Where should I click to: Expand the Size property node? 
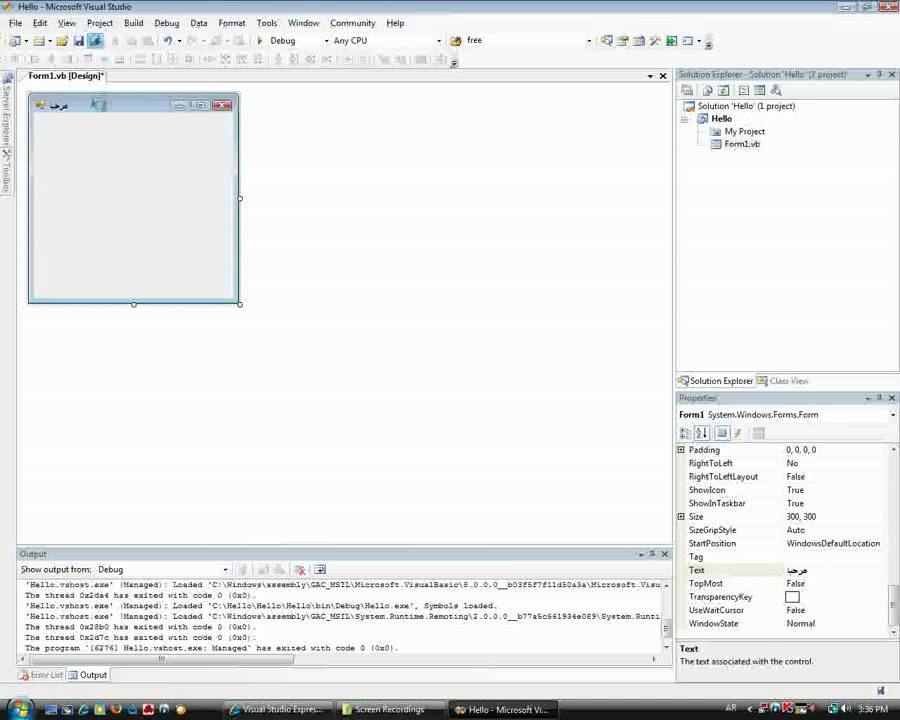[x=681, y=516]
